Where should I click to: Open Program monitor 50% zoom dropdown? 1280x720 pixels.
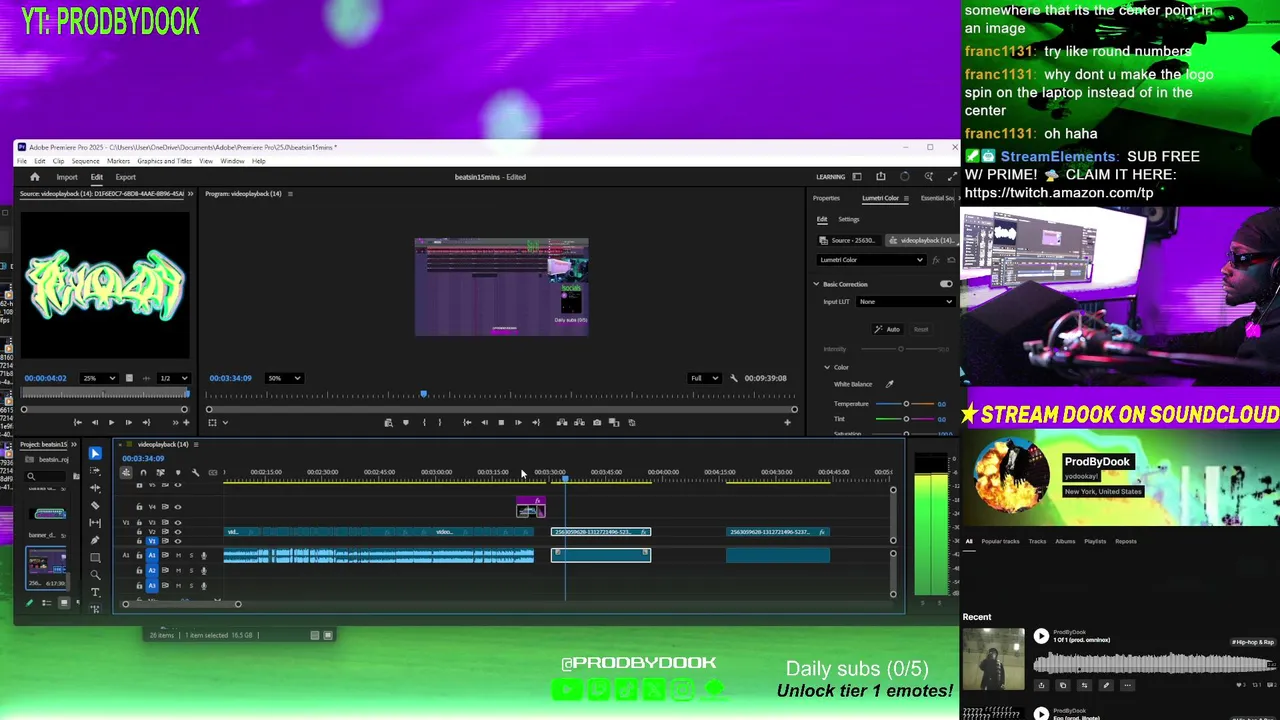[x=284, y=378]
